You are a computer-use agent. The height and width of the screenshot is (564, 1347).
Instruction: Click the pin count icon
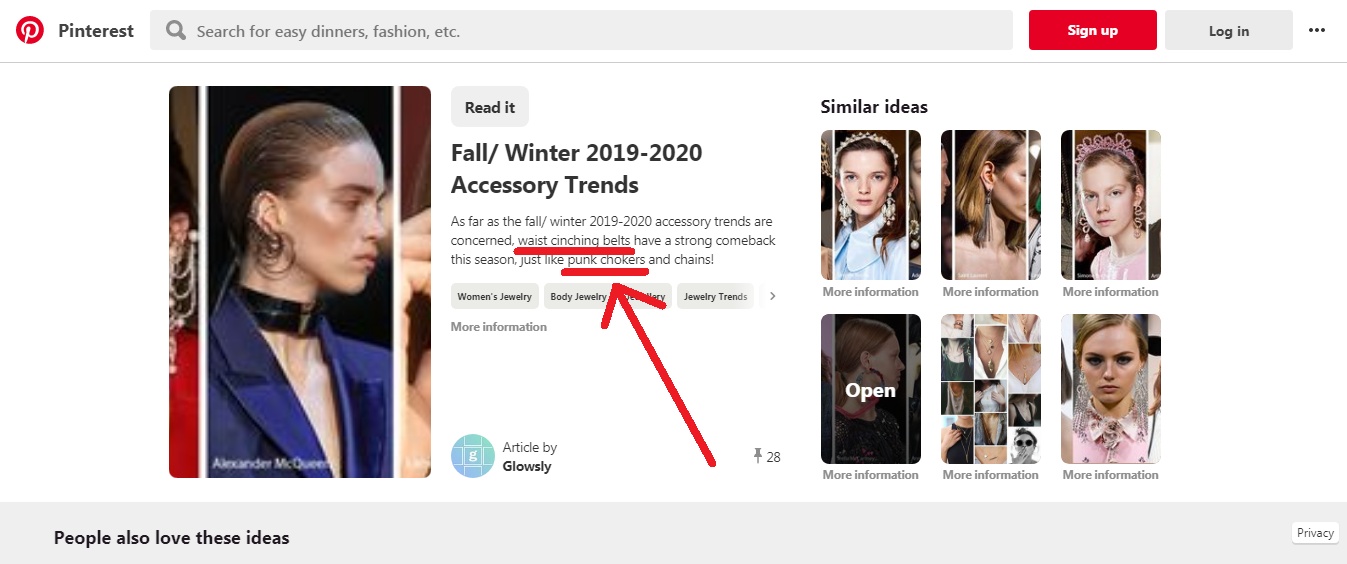(x=758, y=457)
